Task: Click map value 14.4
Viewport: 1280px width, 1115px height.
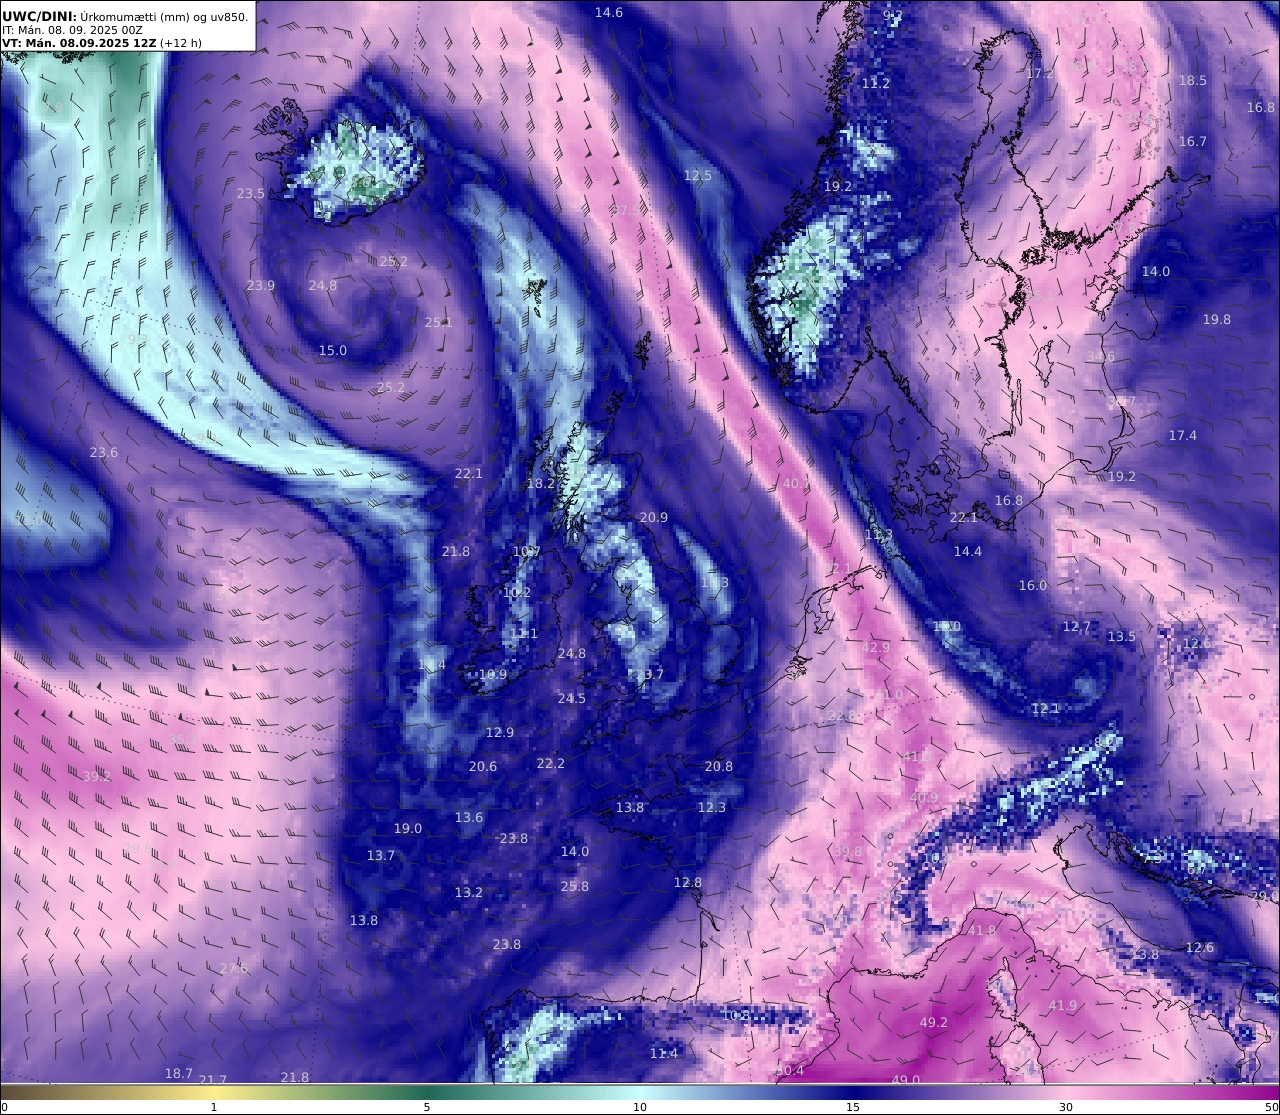Action: click(968, 552)
